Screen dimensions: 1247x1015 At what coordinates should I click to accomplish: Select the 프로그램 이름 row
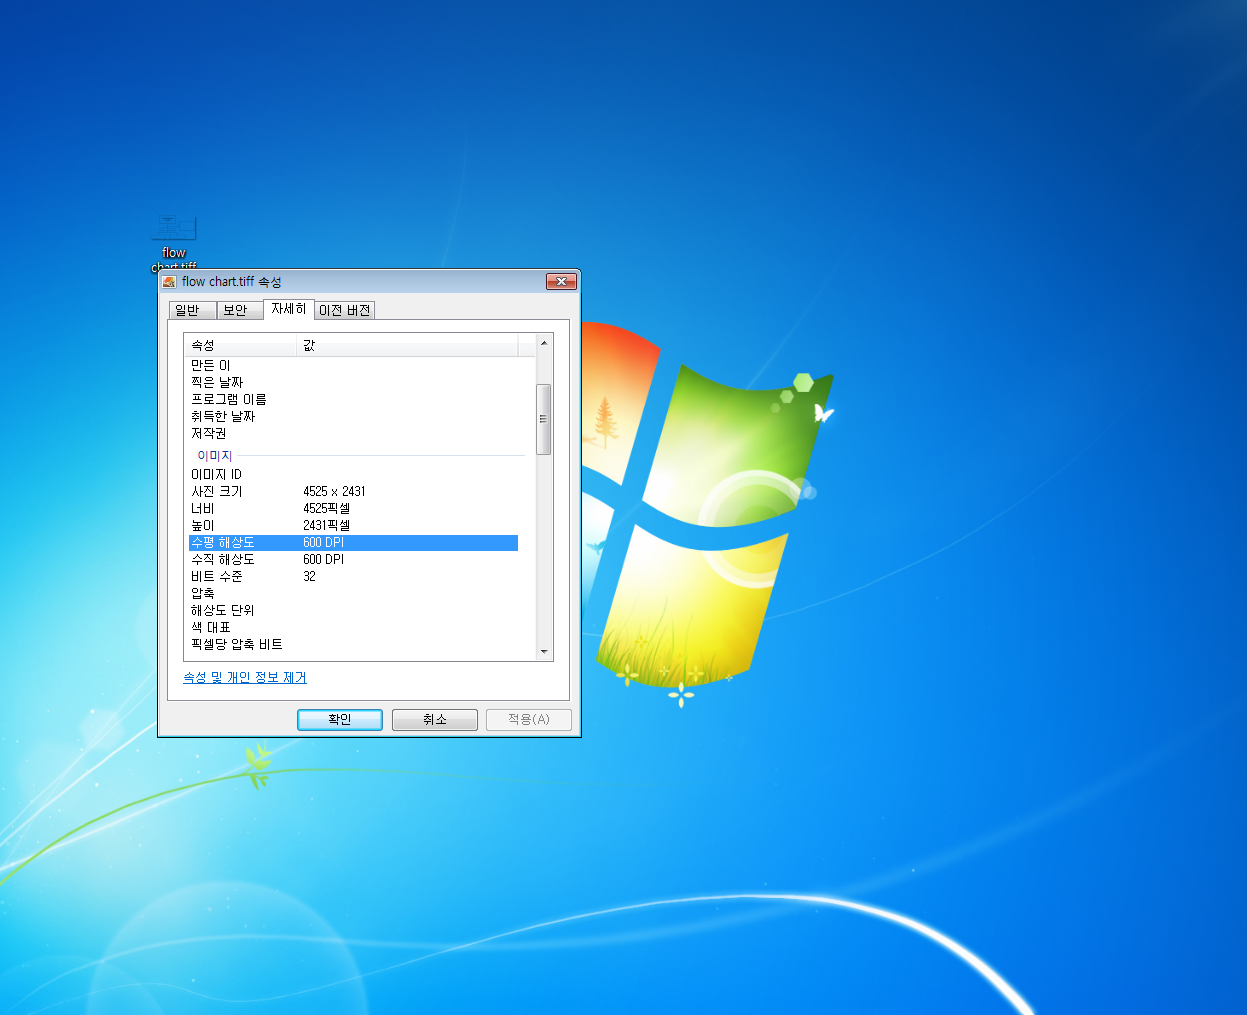(x=353, y=400)
